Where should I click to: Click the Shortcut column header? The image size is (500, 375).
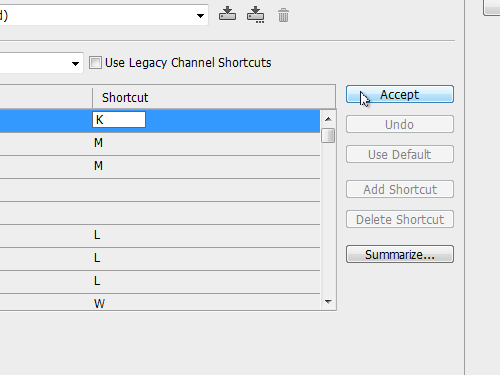[x=214, y=97]
